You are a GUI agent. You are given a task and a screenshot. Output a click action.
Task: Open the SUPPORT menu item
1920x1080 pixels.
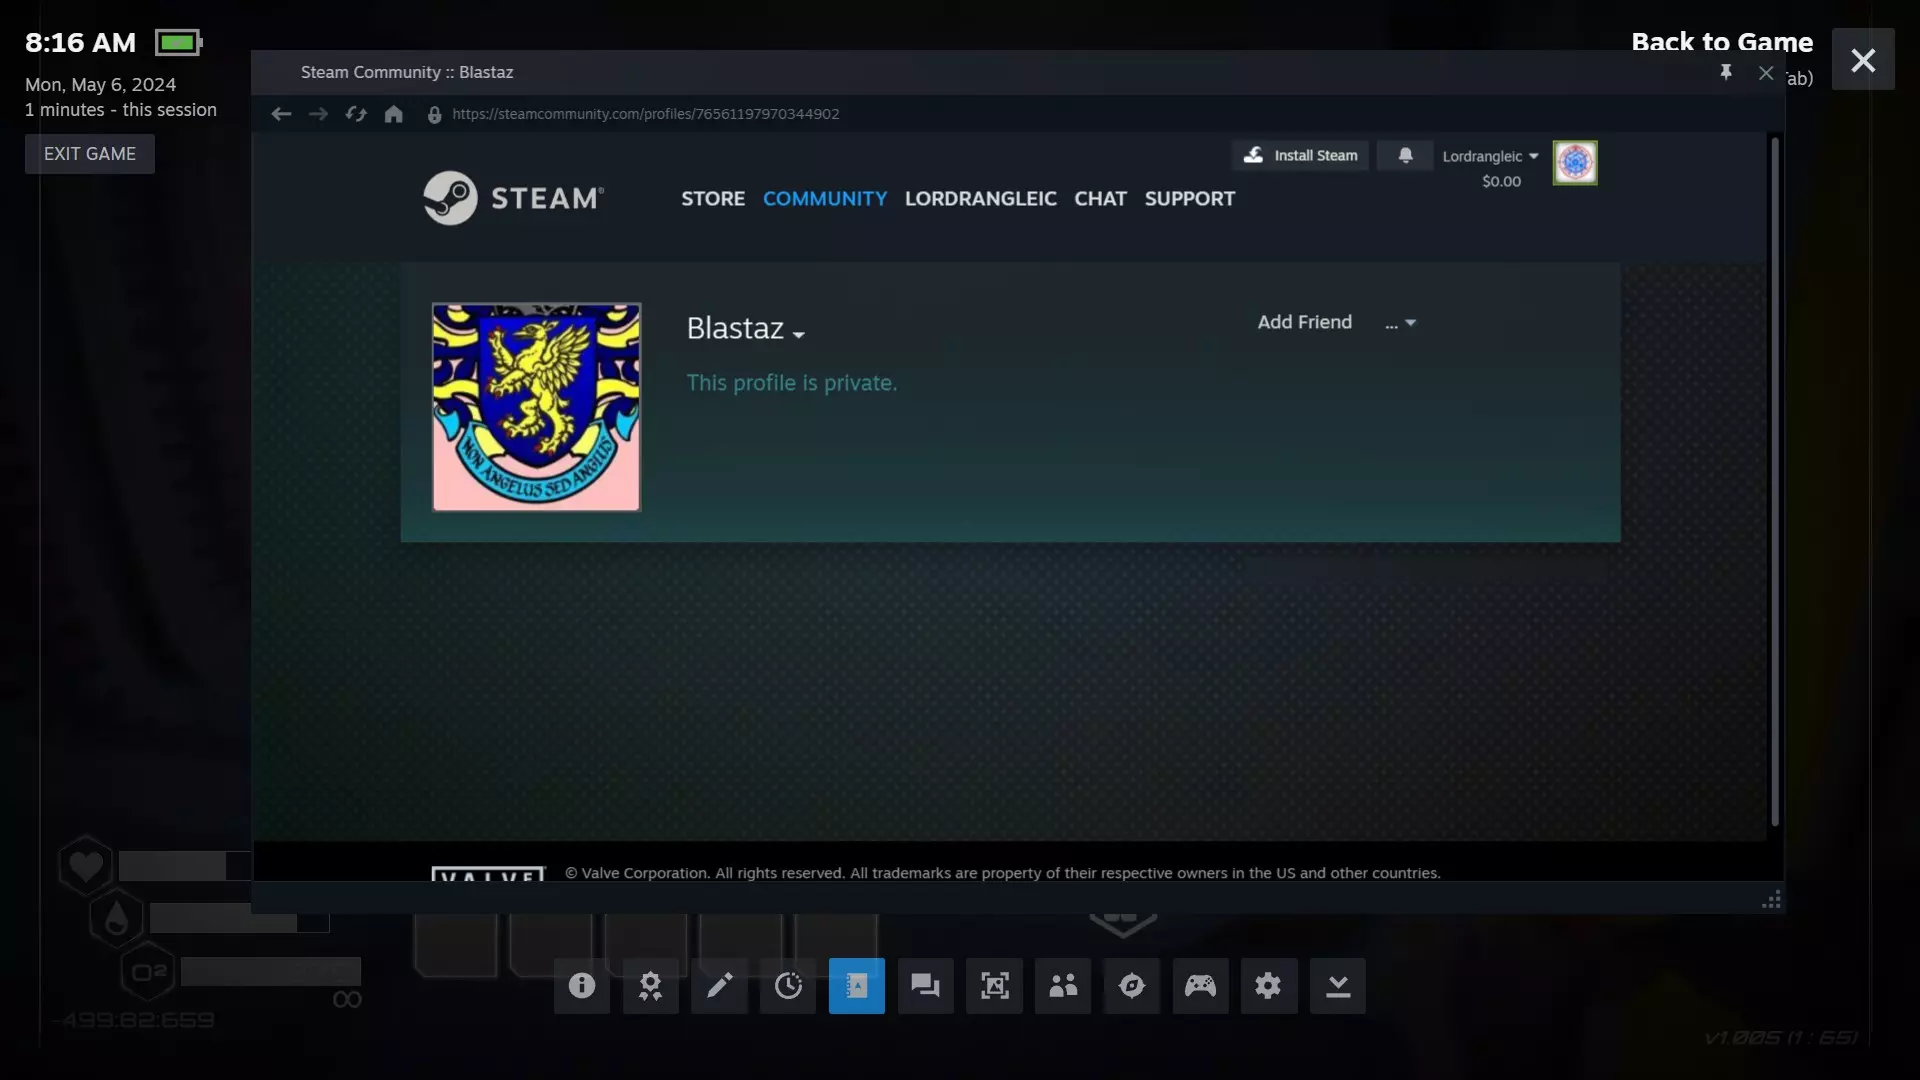tap(1189, 198)
